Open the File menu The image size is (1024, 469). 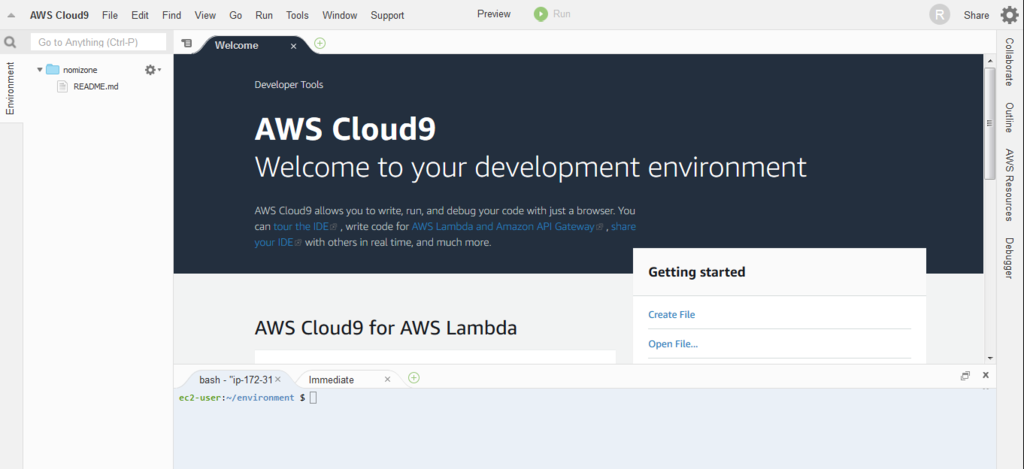click(x=110, y=15)
